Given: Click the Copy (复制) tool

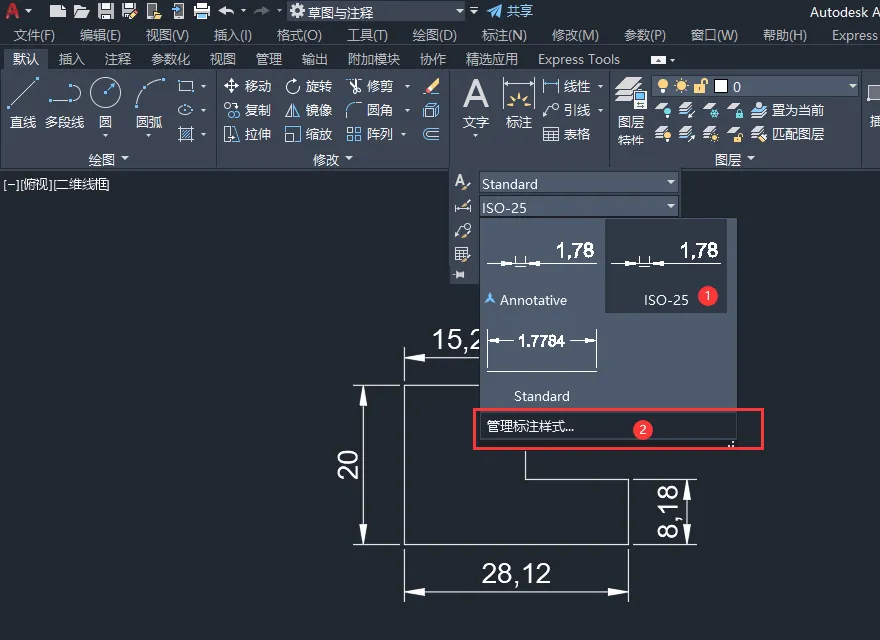Looking at the screenshot, I should [248, 110].
